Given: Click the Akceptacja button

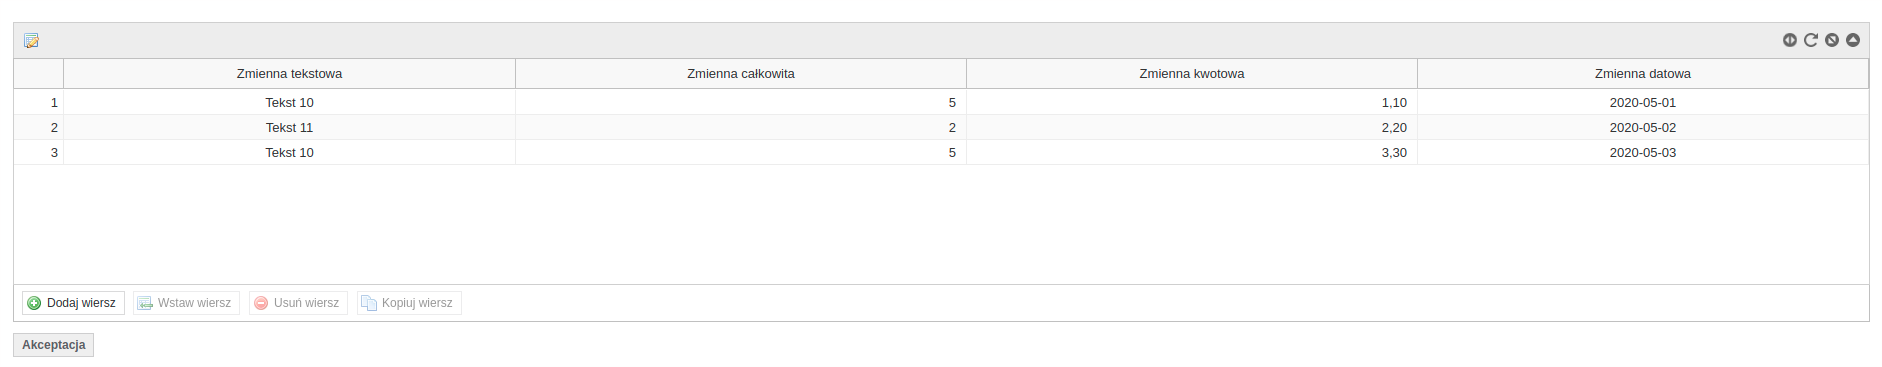Looking at the screenshot, I should (54, 345).
